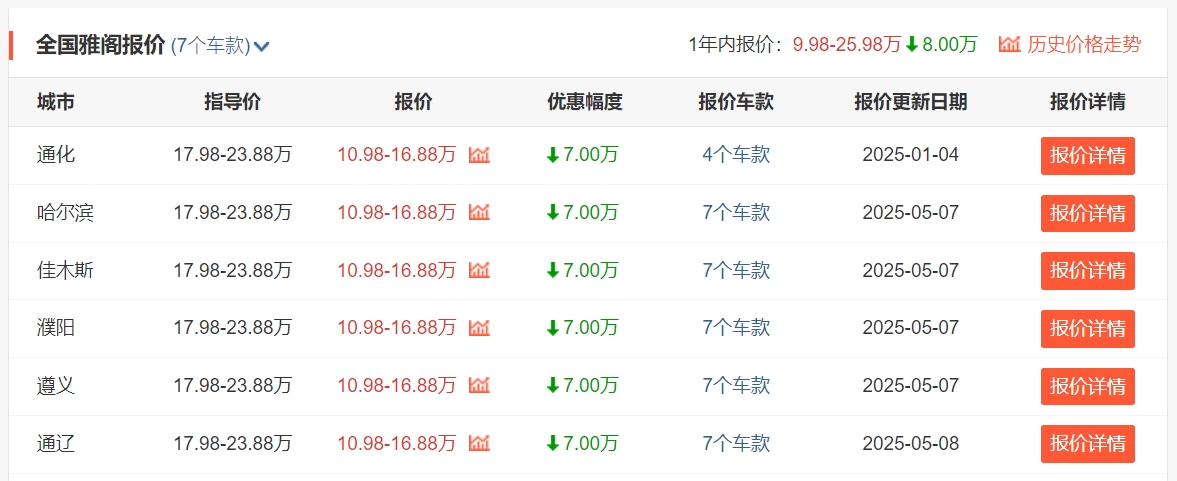Viewport: 1177px width, 481px height.
Task: Click 报价详情 button for 通辽
Action: 1088,443
